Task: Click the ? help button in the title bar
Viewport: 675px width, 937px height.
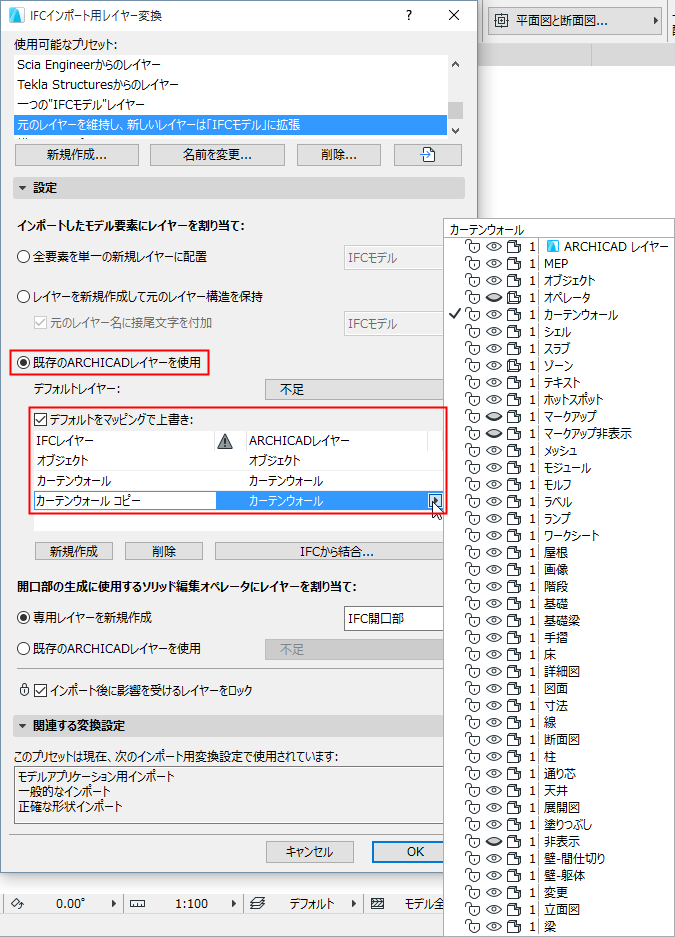Action: (409, 15)
